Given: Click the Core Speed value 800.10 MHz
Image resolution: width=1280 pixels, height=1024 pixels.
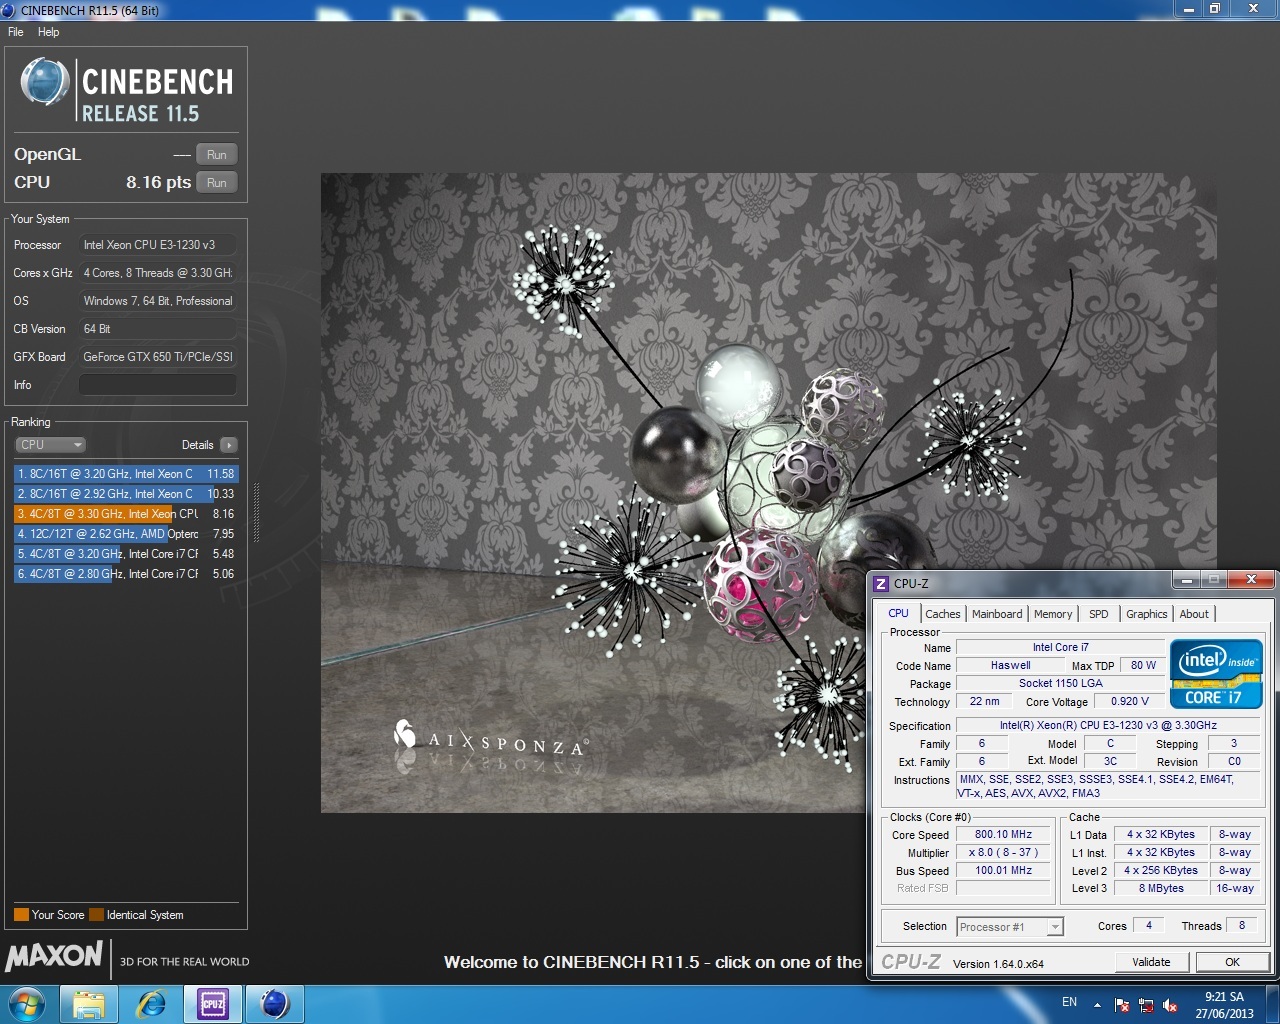Looking at the screenshot, I should (x=1003, y=834).
